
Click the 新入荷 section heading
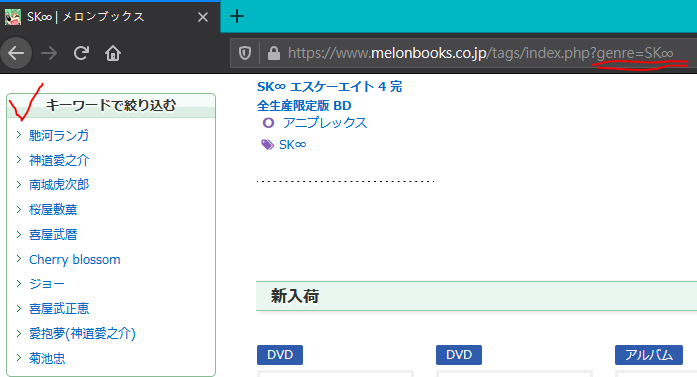click(295, 296)
